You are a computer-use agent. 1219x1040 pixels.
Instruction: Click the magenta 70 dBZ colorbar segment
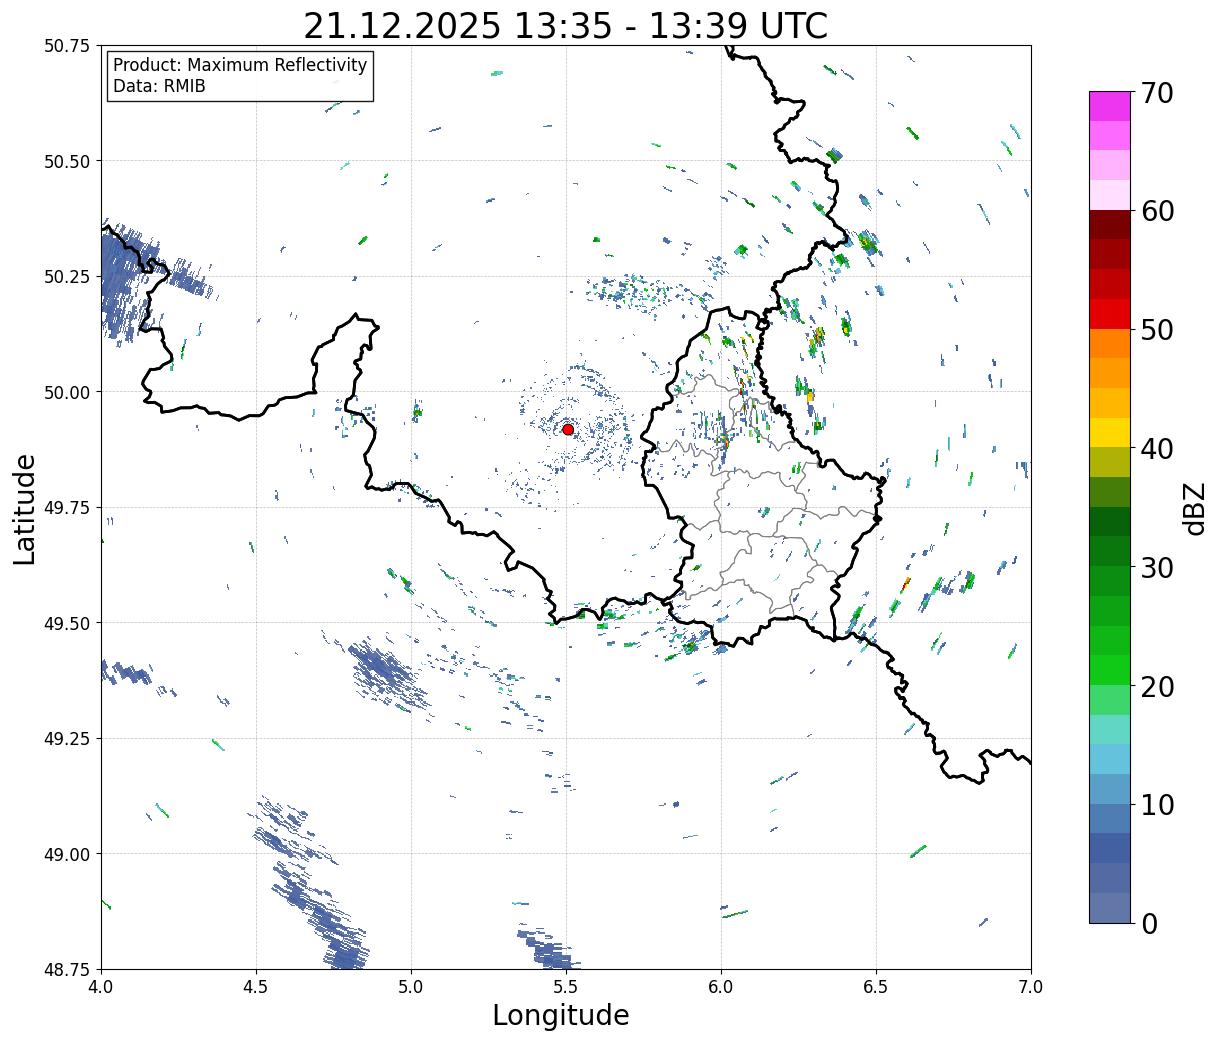pyautogui.click(x=1109, y=106)
